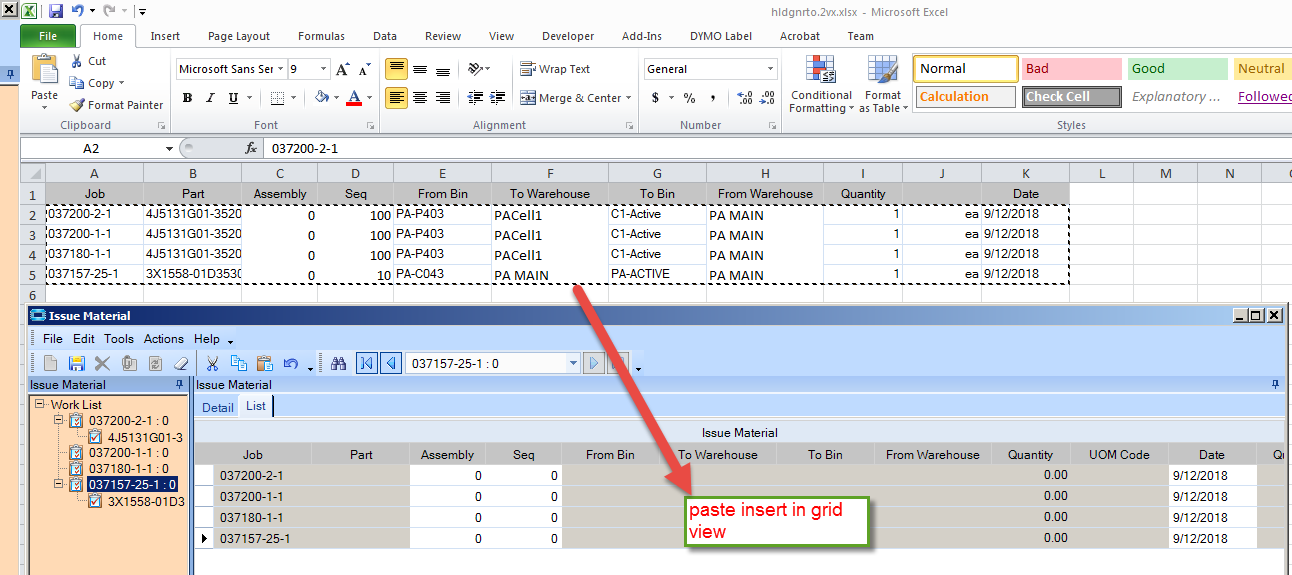Apply Comma Style number format
Image resolution: width=1292 pixels, height=575 pixels.
coord(712,98)
